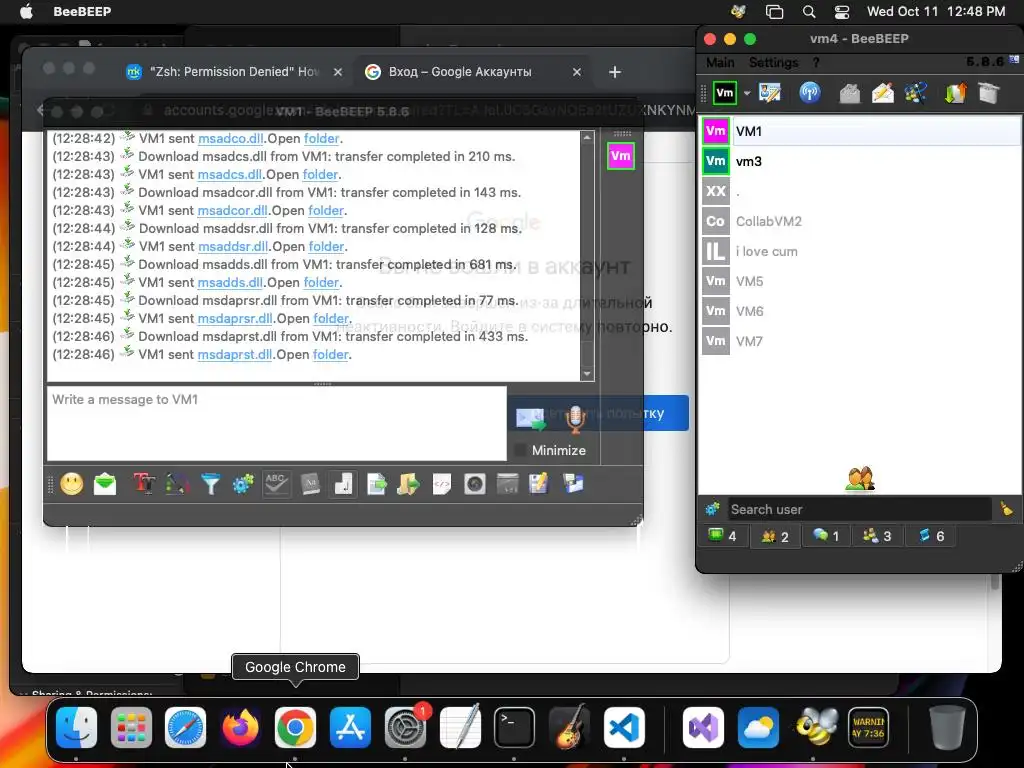Screen dimensions: 1024x768
Task: Click the green envelope icon in chat toolbar
Action: point(105,484)
